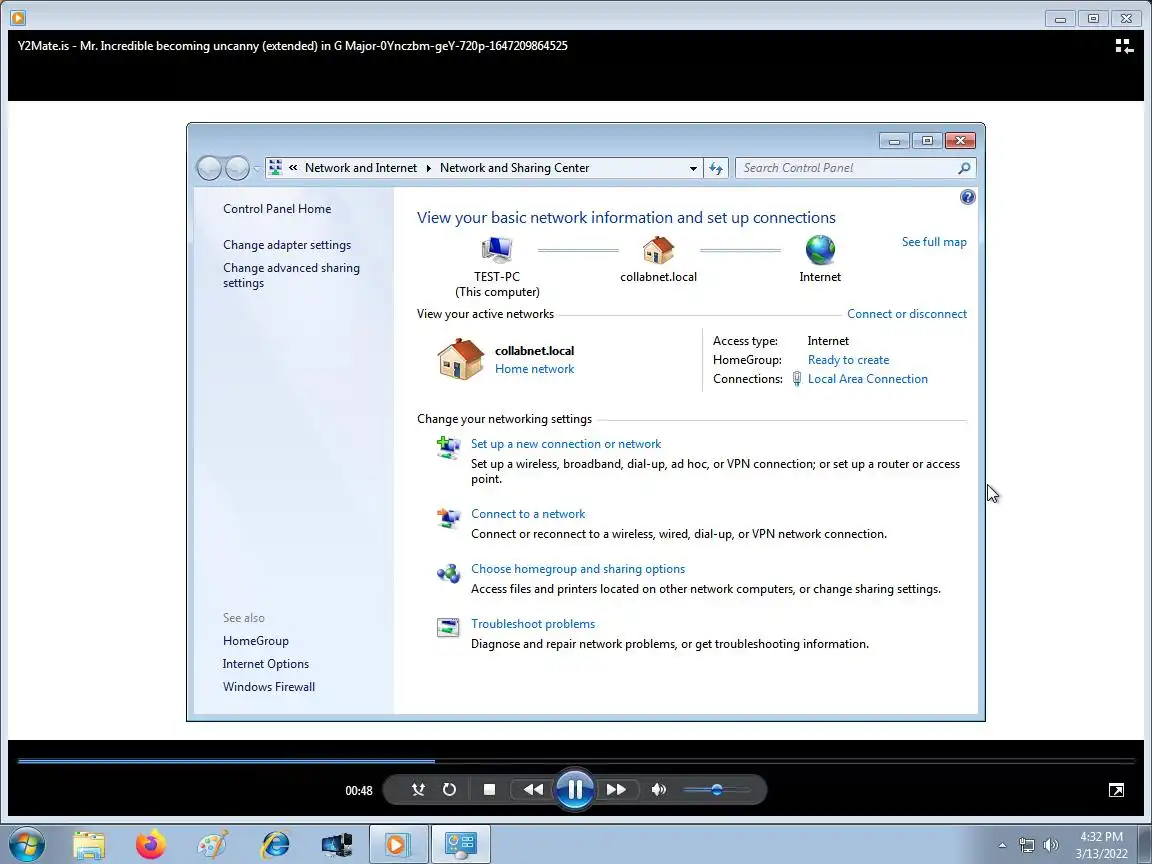Click the Media Player icon in the title bar
Viewport: 1152px width, 864px height.
tap(18, 18)
